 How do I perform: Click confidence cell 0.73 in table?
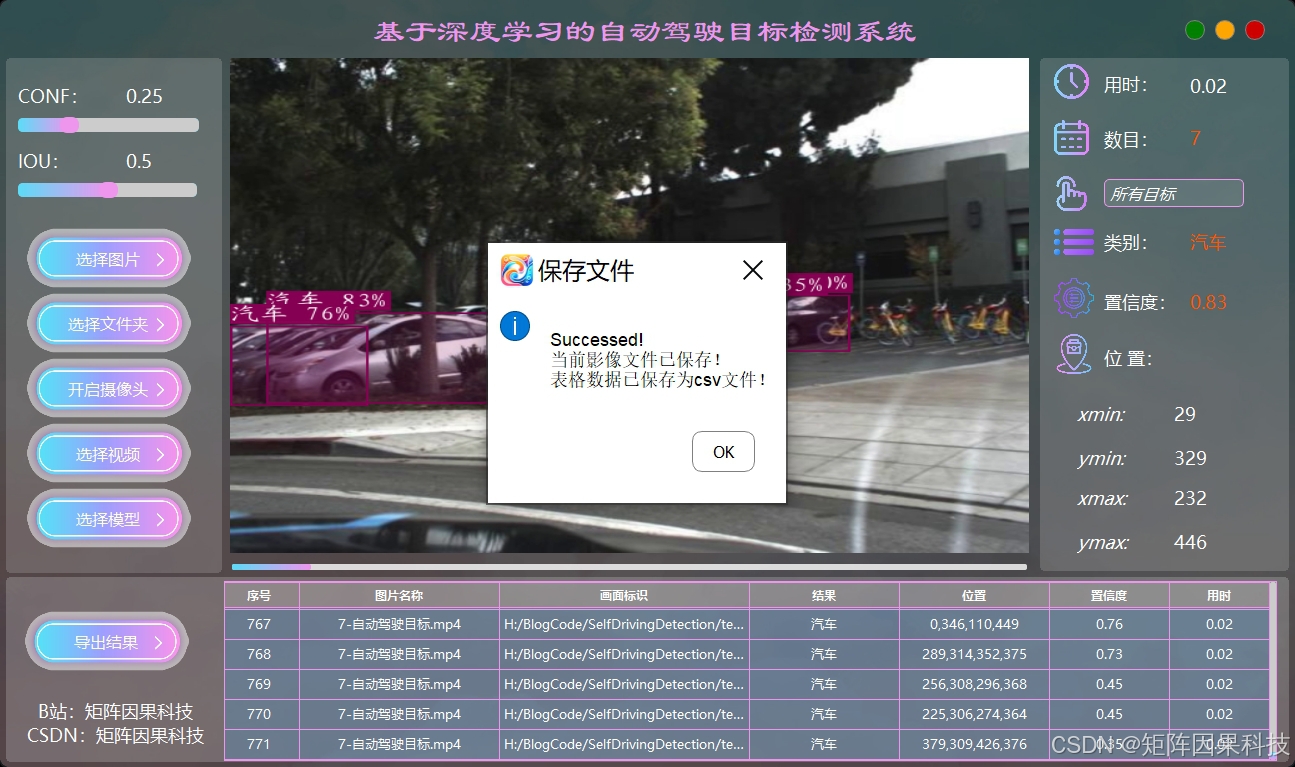point(1109,654)
